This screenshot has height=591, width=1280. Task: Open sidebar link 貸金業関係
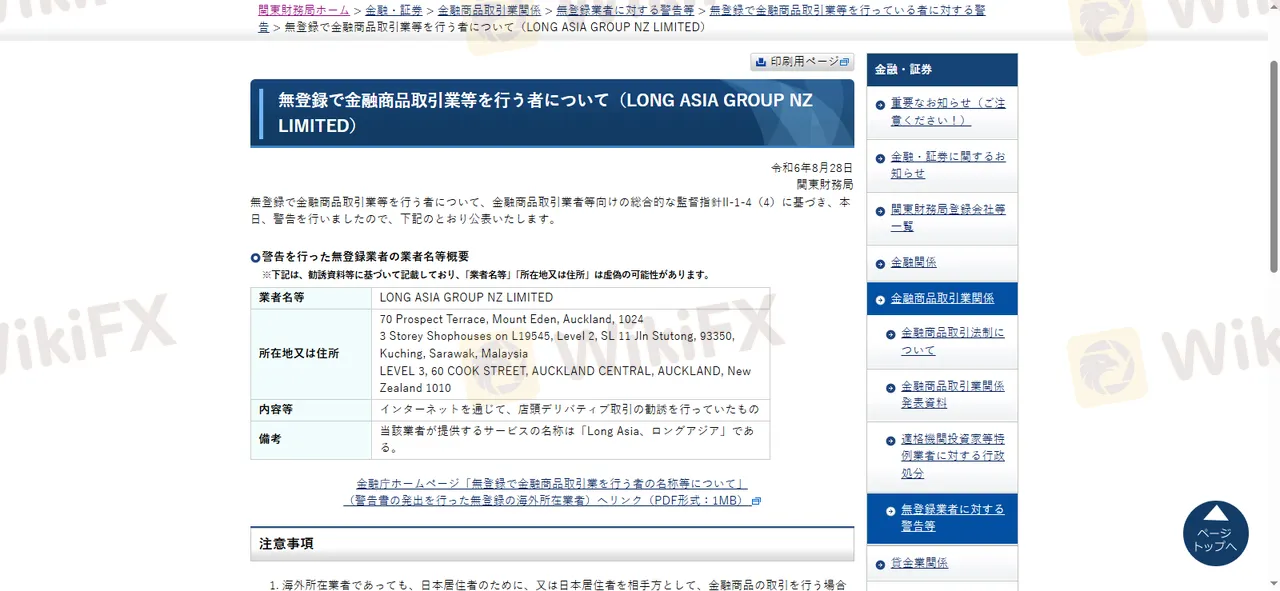pos(919,563)
